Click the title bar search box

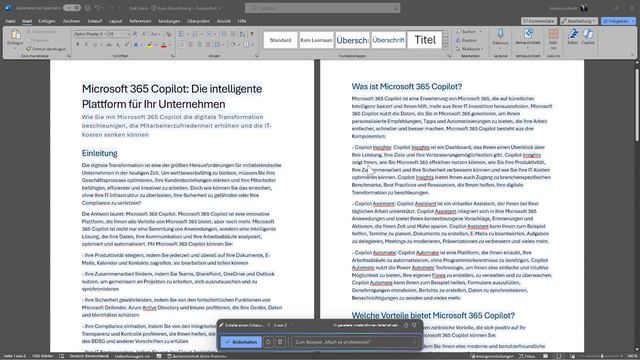[322, 8]
